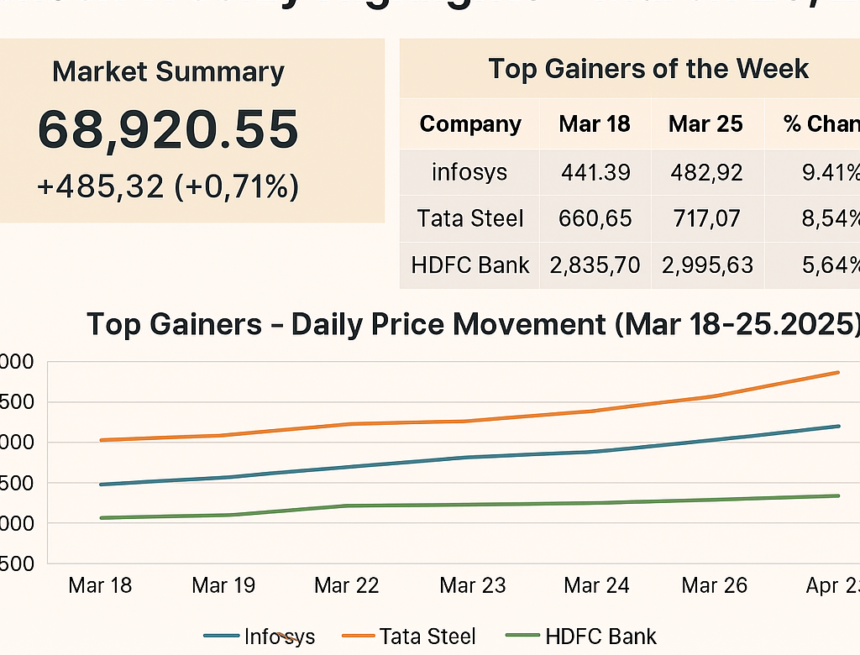Click the 482,92 cell for infosys
The image size is (860, 655).
click(706, 172)
